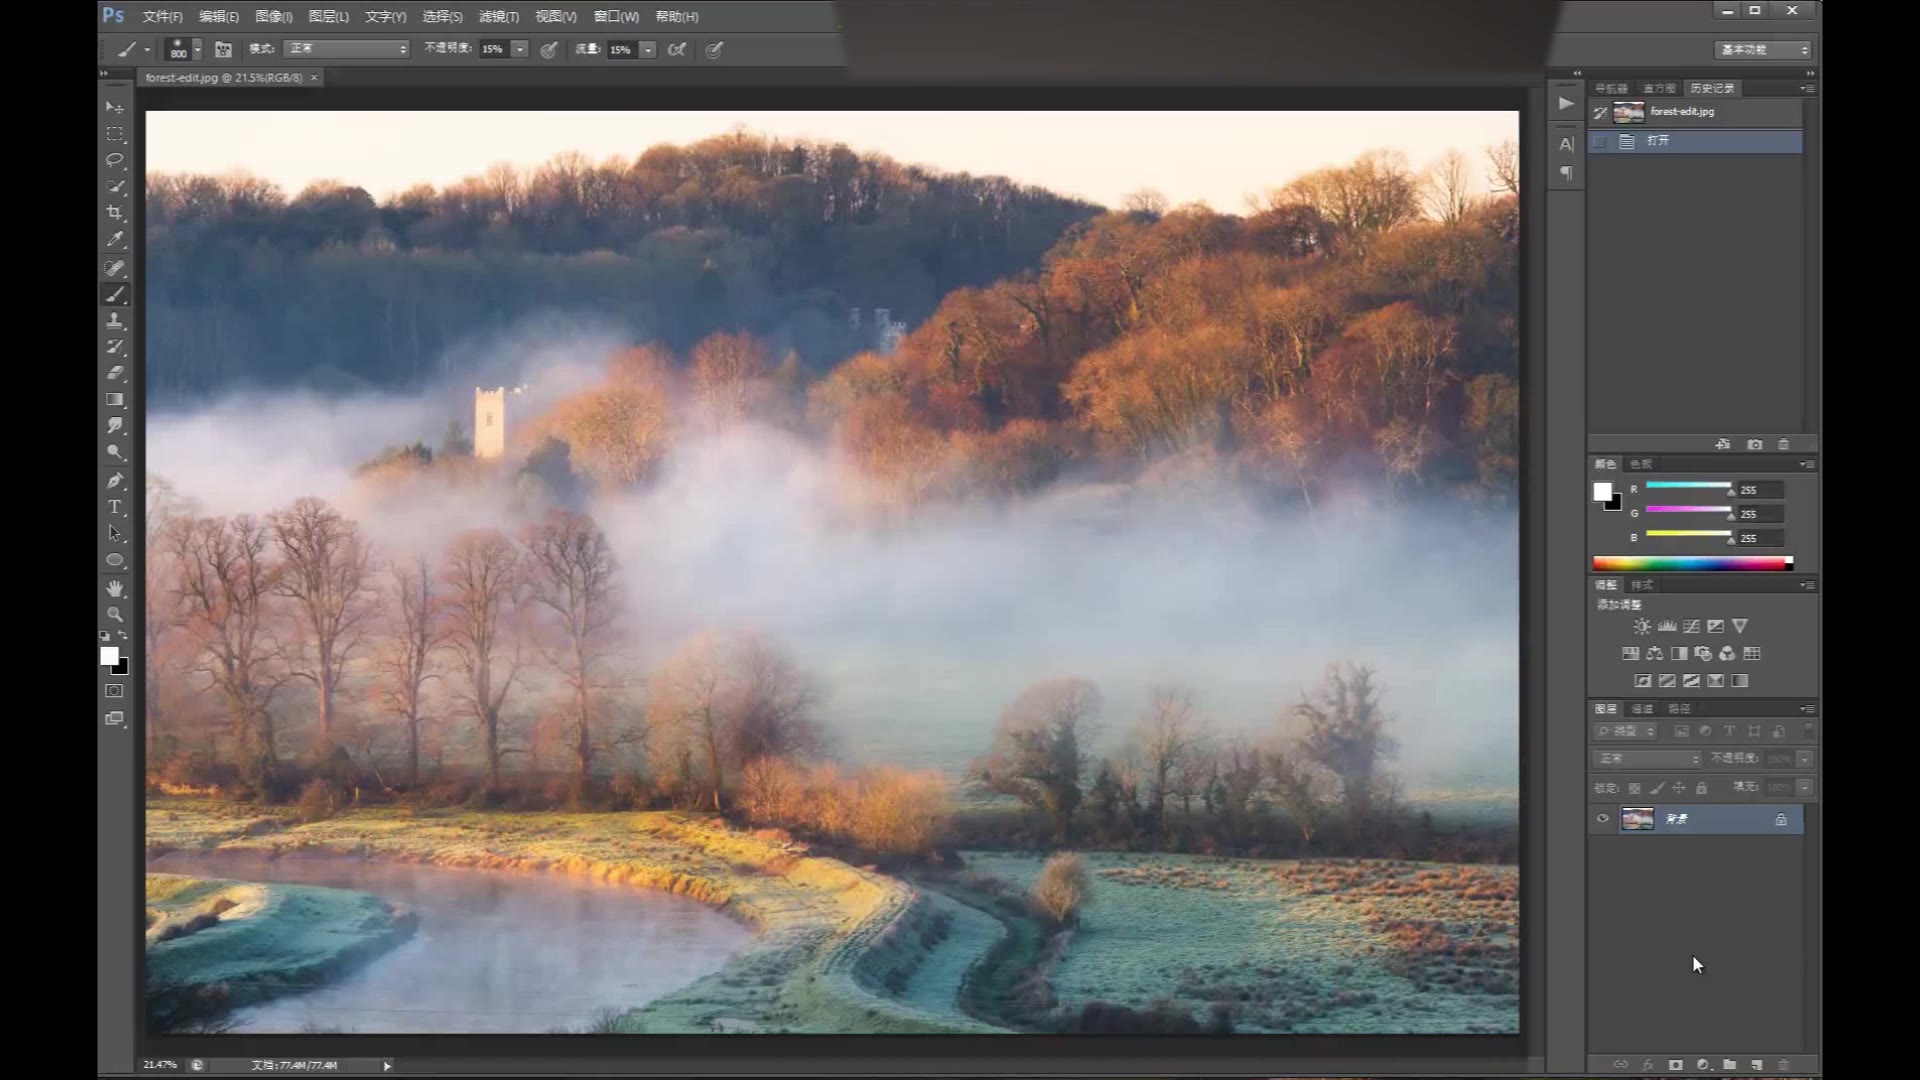Click the Brightness/Contrast adjustment icon
1920x1080 pixels.
(x=1642, y=626)
